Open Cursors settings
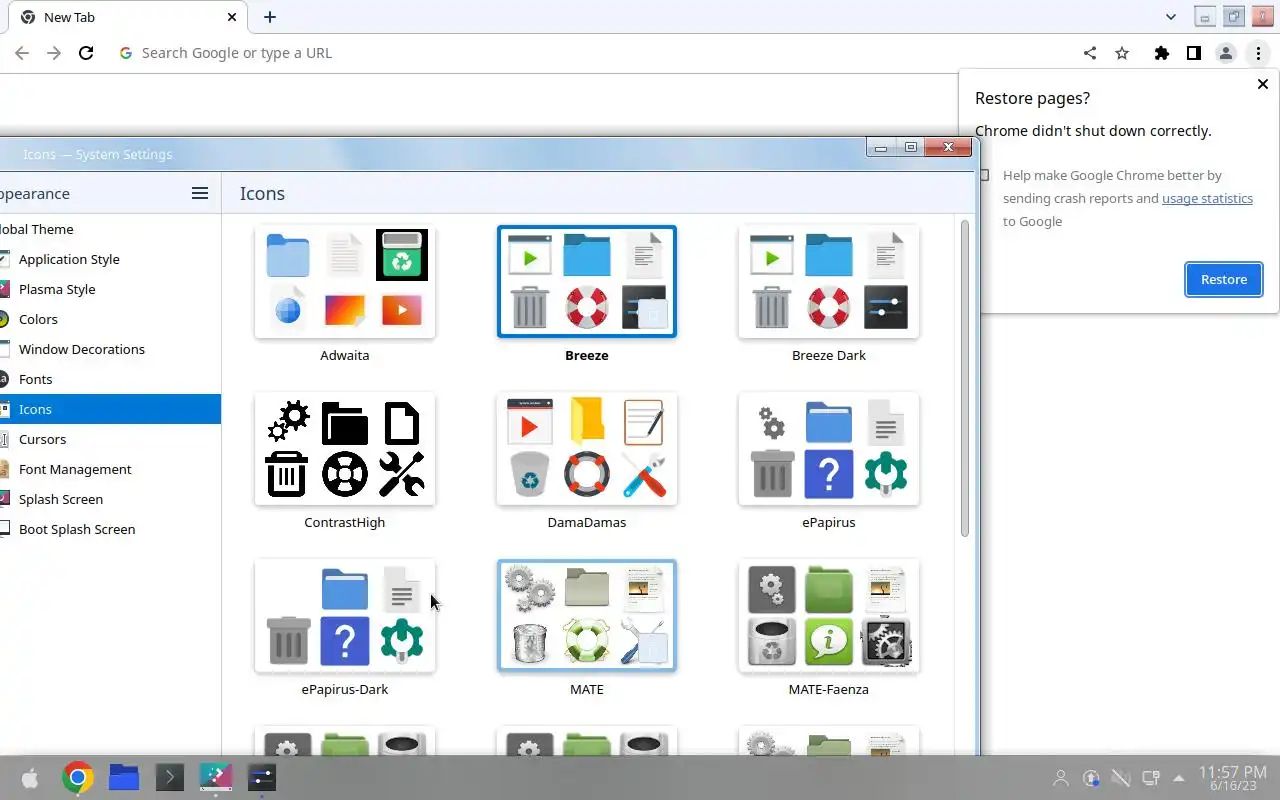The image size is (1280, 800). (110, 439)
